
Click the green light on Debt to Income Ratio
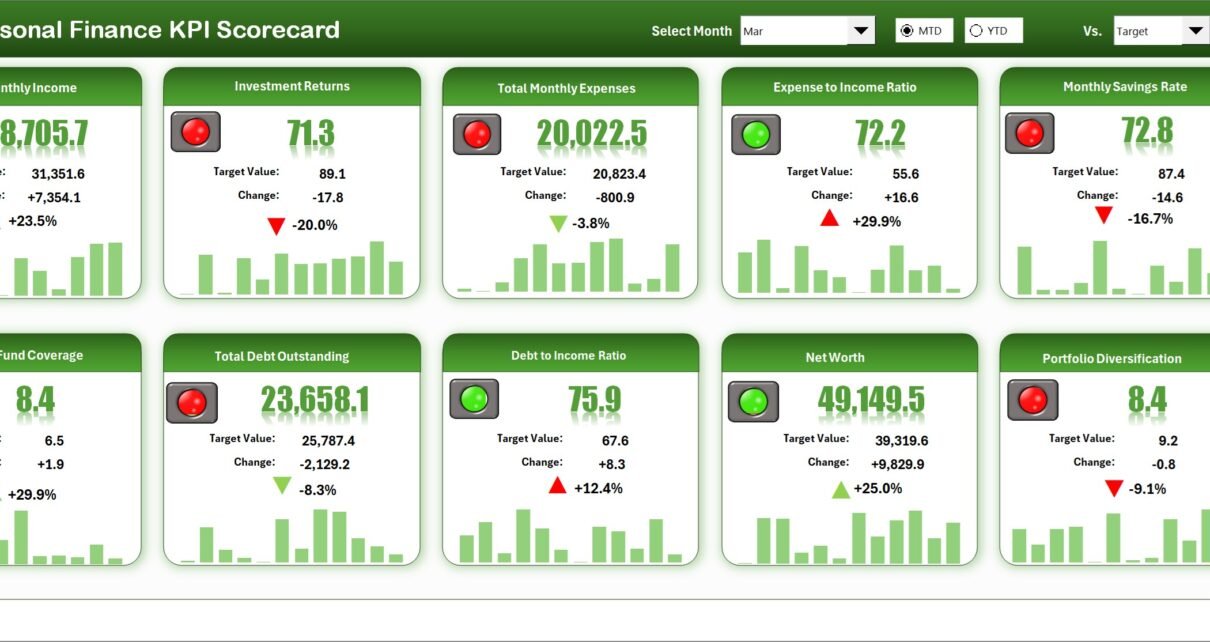473,399
